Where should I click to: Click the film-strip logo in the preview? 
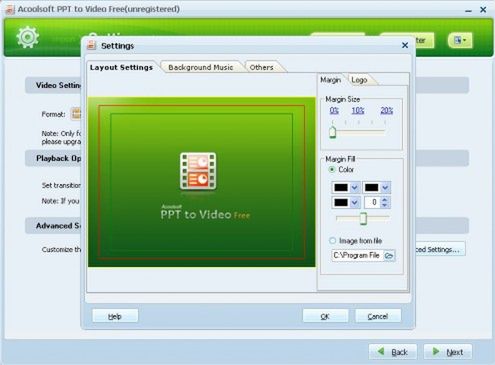(x=198, y=171)
